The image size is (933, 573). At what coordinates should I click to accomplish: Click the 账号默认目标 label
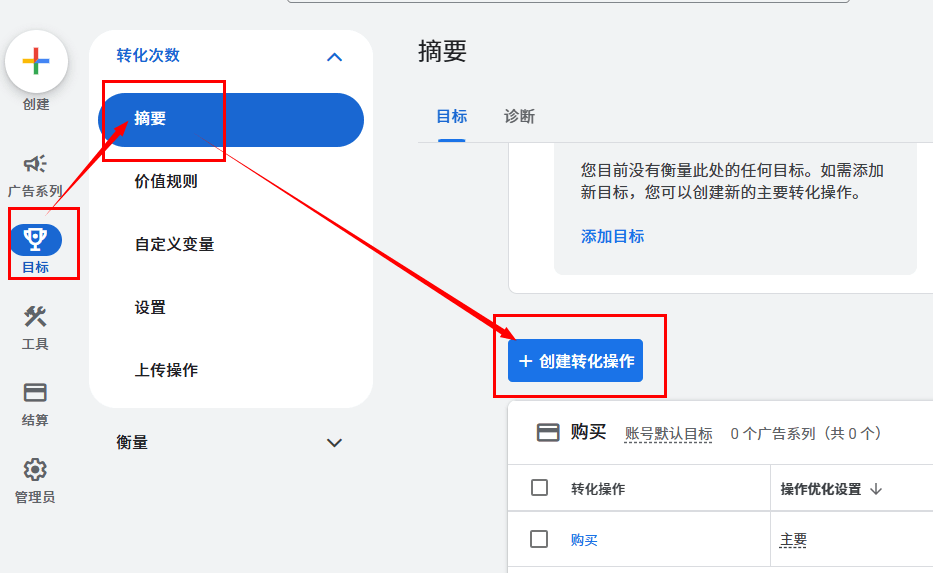pyautogui.click(x=668, y=434)
